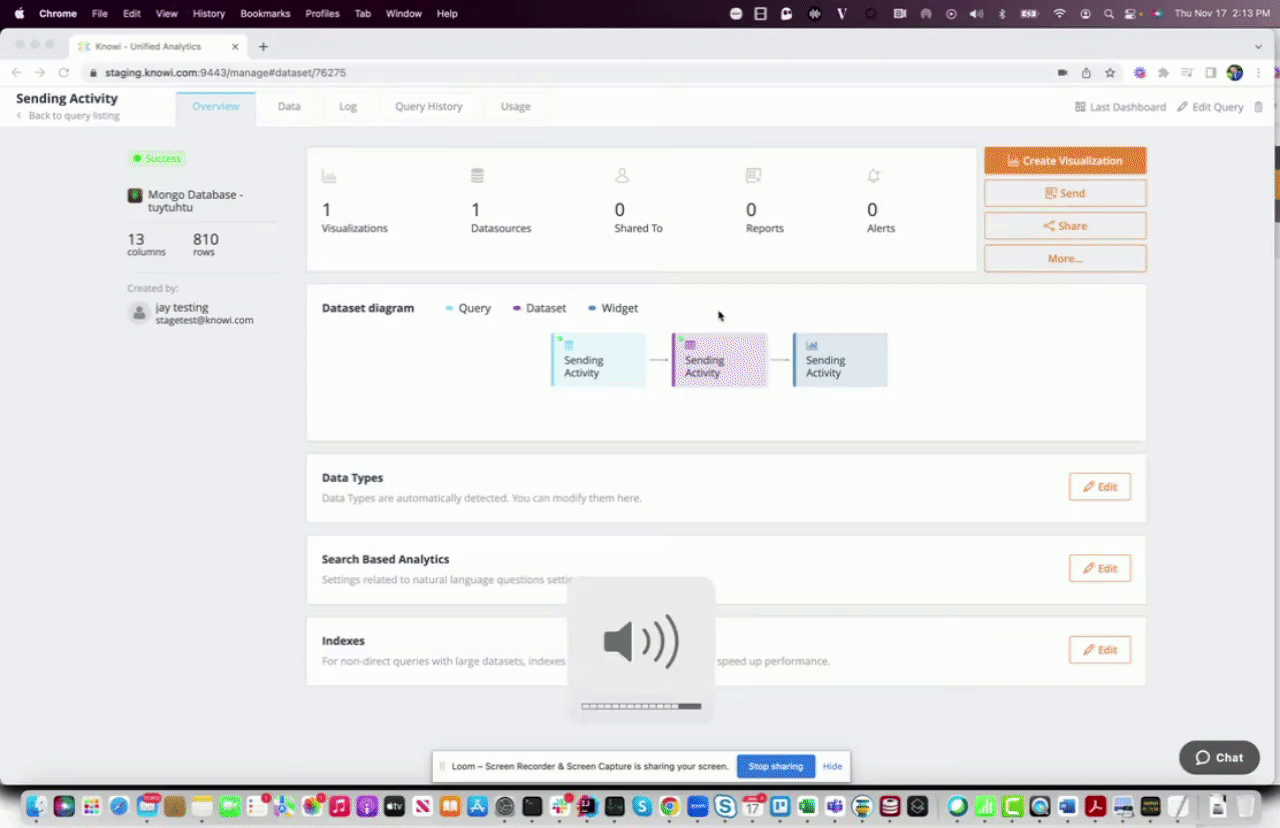Open a new browser tab with the plus button
The height and width of the screenshot is (828, 1280).
(x=263, y=46)
